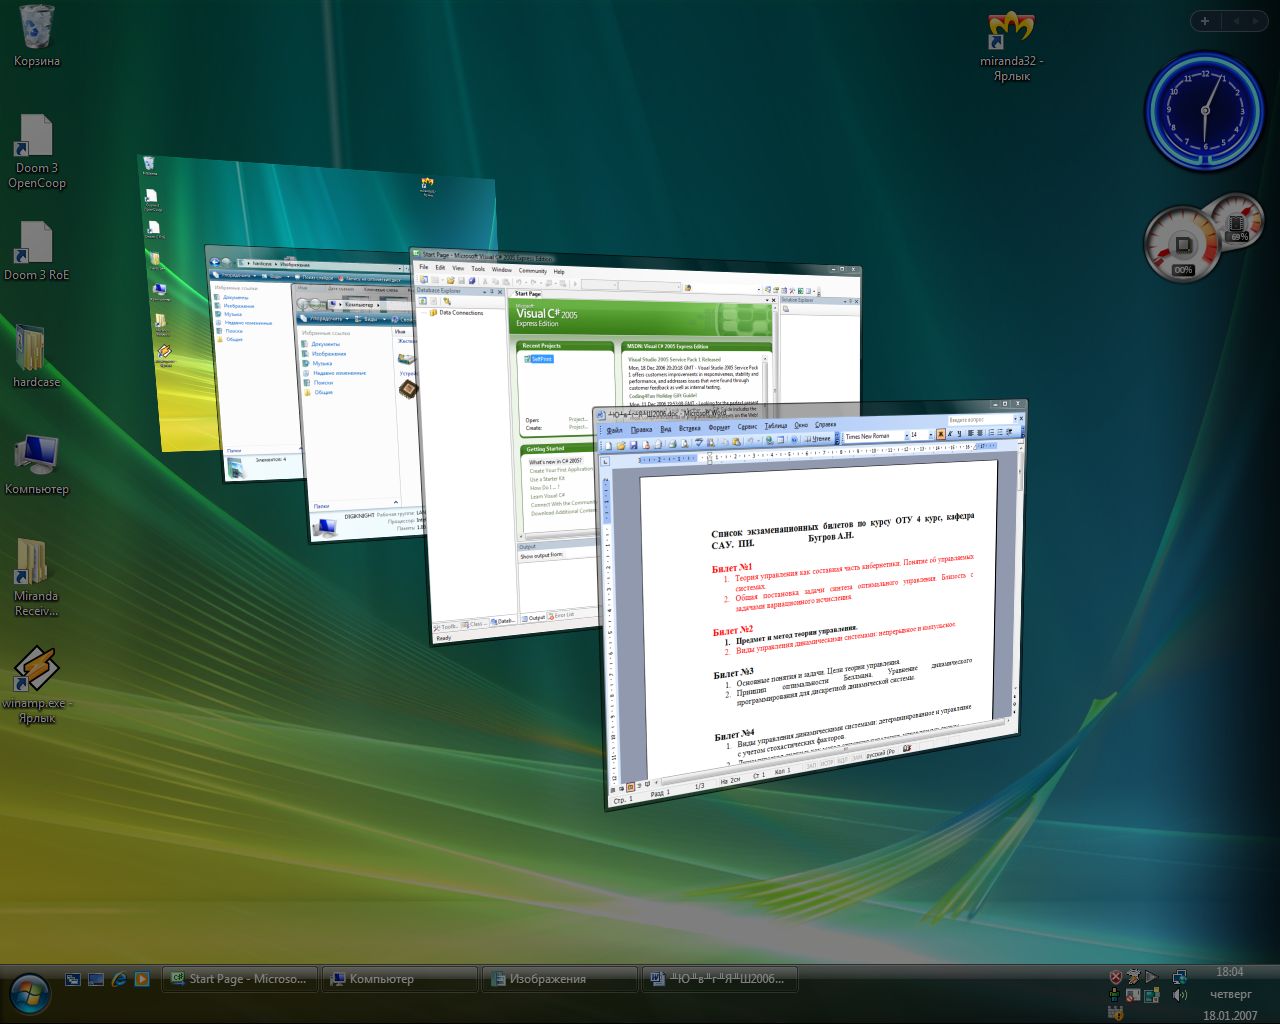Click Start Page - Microsoft taskbar button
The width and height of the screenshot is (1280, 1024).
[x=240, y=979]
